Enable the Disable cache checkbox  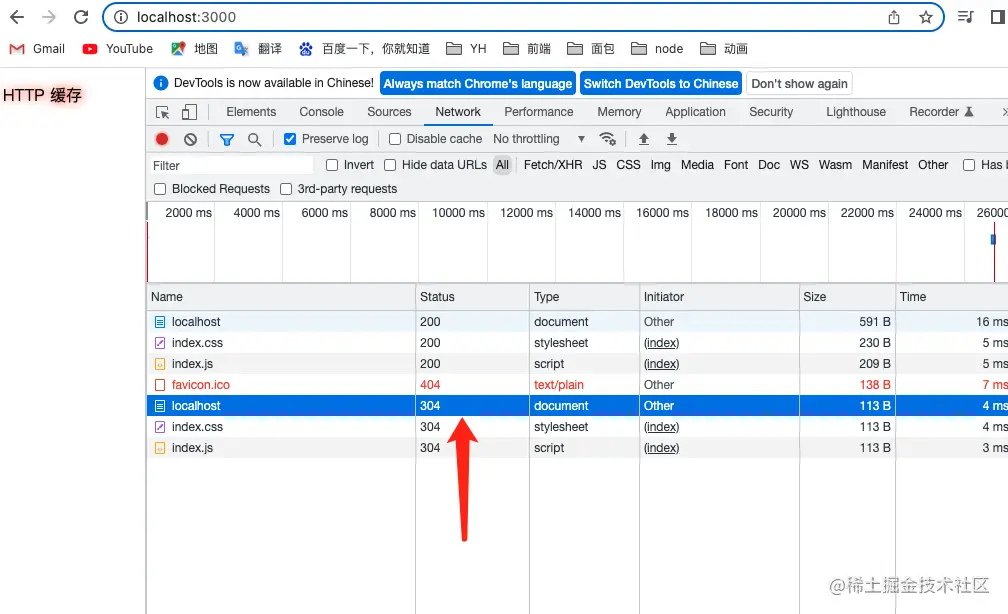pos(395,139)
